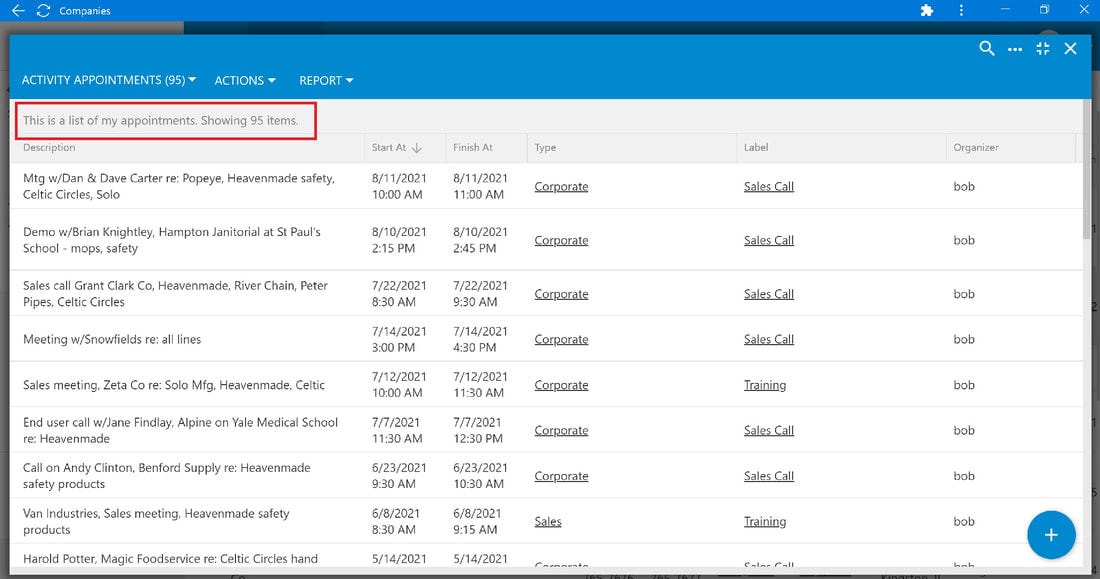Click the blue plus add button
Screen dimensions: 1100x579
coord(1051,535)
